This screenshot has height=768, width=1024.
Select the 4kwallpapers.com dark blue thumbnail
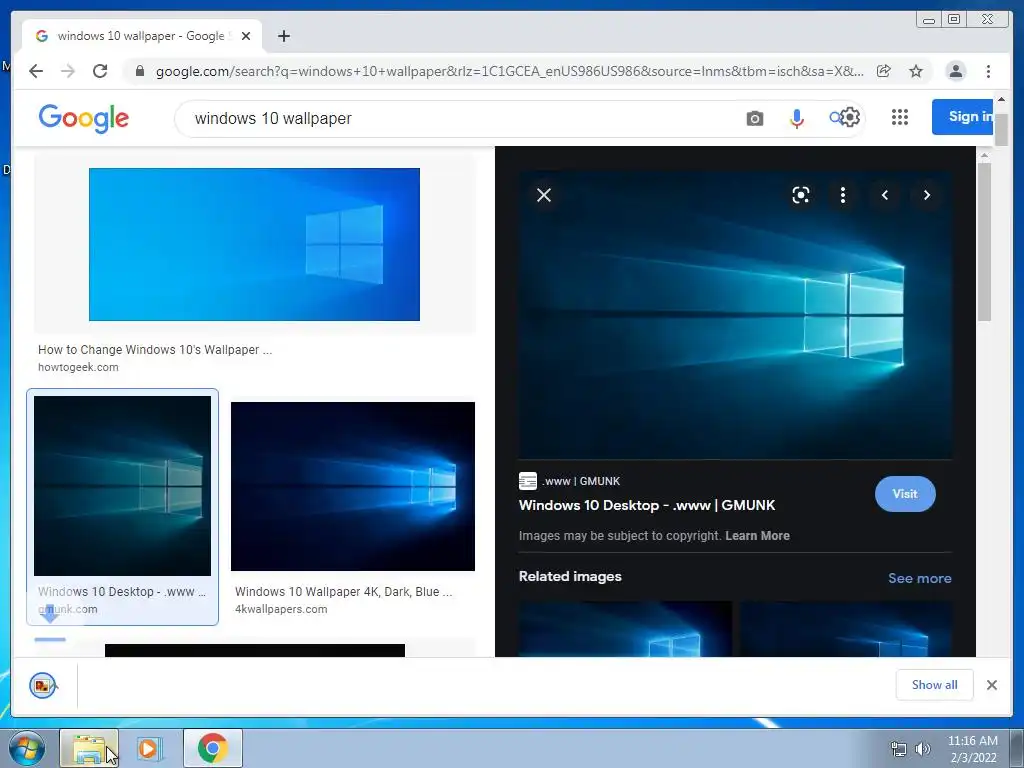pos(353,487)
